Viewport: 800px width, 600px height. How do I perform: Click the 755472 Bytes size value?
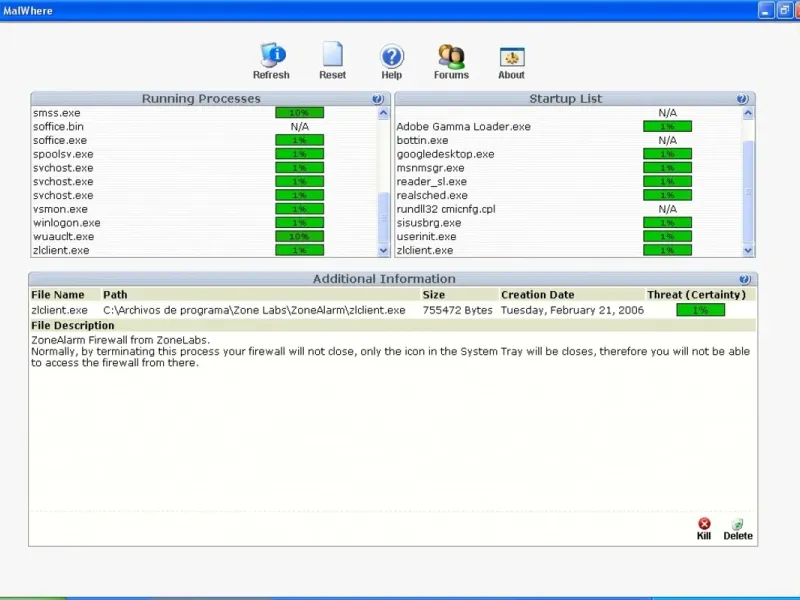pos(458,310)
